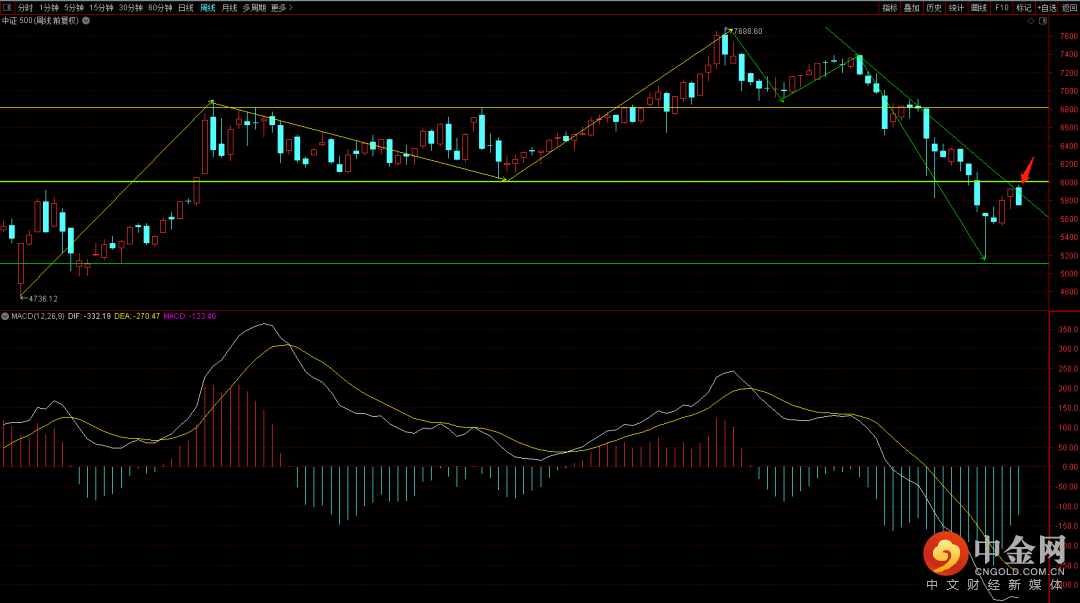Add to watchlist with +自选
Viewport: 1080px width, 603px height.
1046,7
